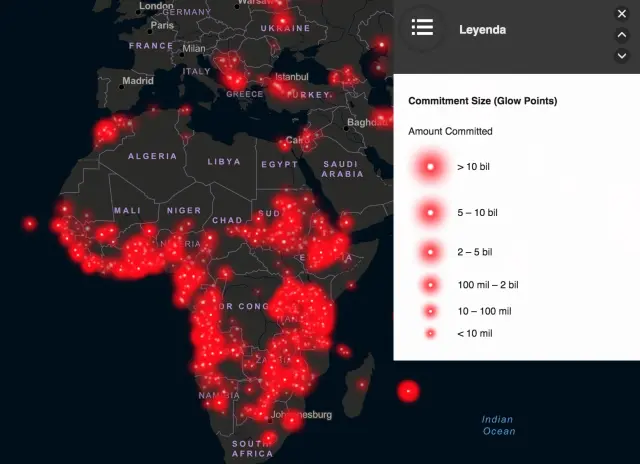This screenshot has height=464, width=640.
Task: Collapse the panel with the up chevron
Action: point(621,35)
